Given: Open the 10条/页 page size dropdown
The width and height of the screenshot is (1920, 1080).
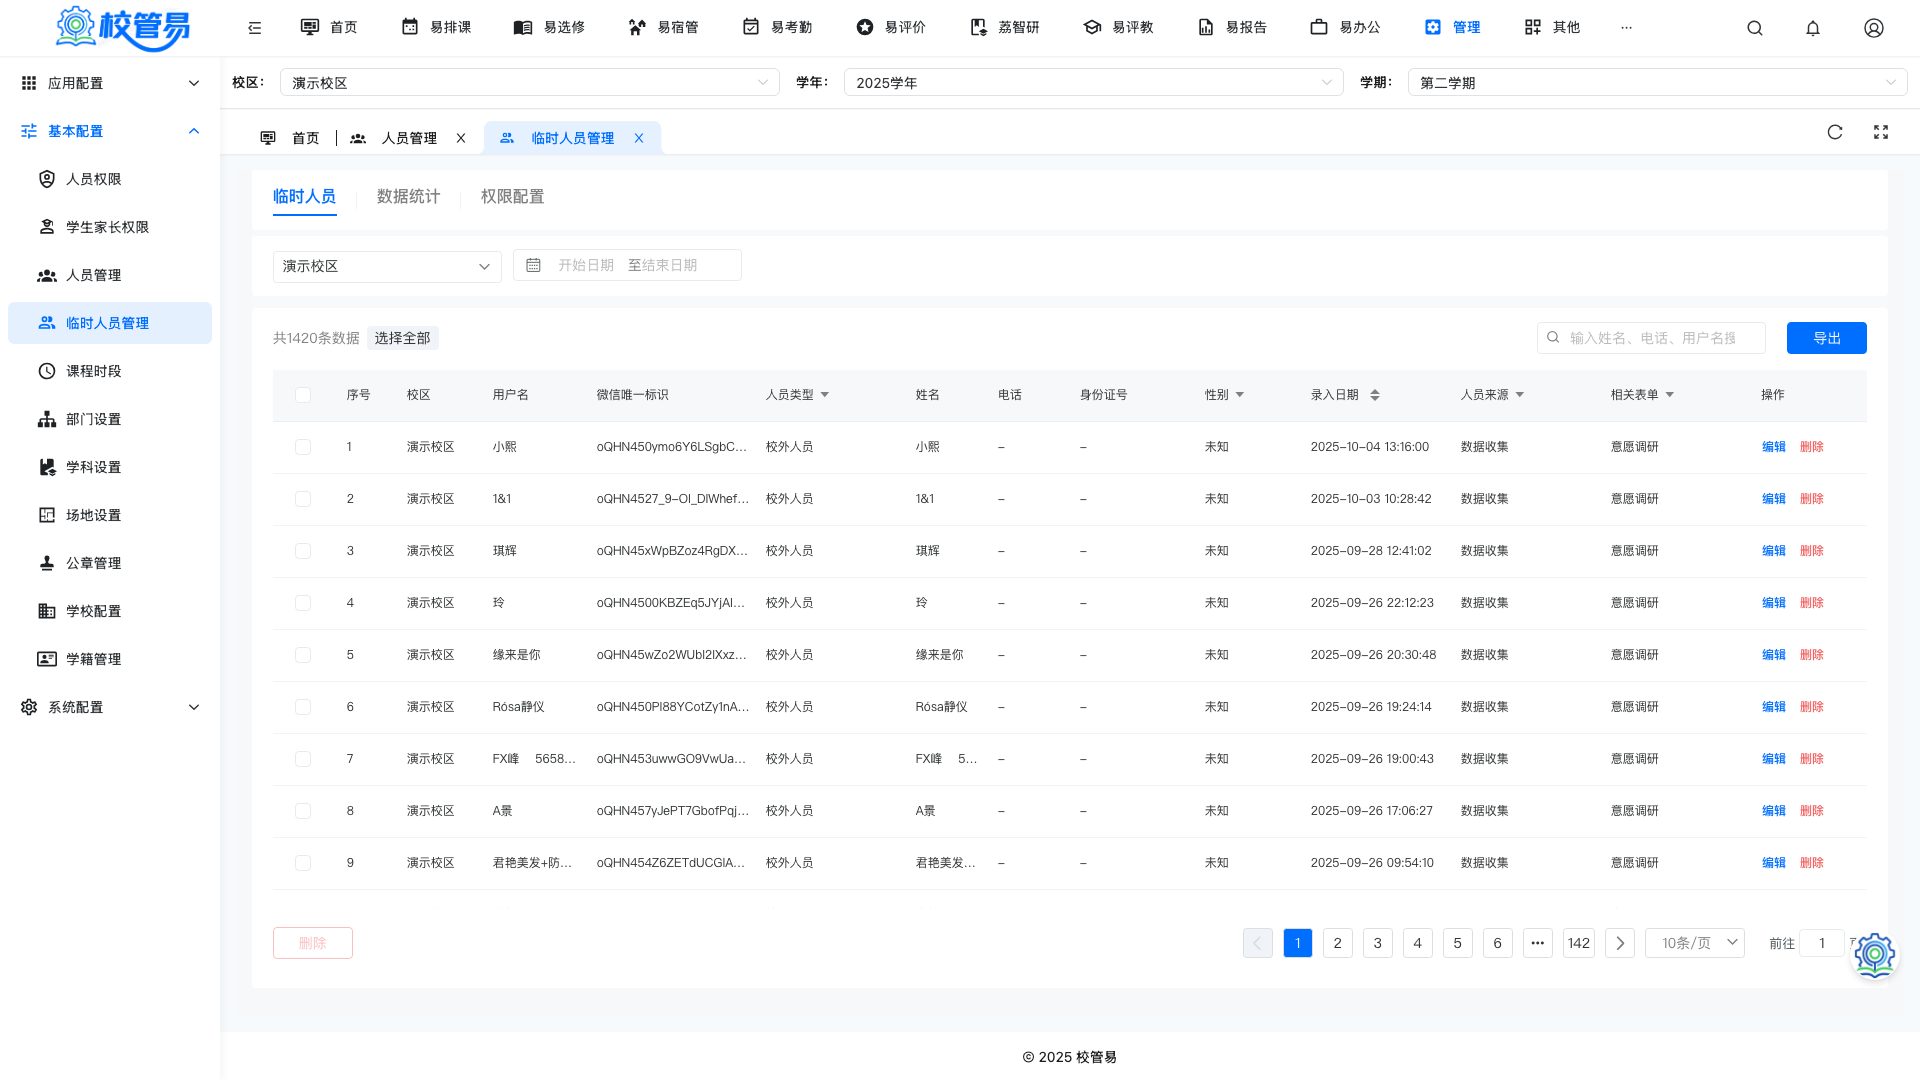Looking at the screenshot, I should [x=1695, y=943].
